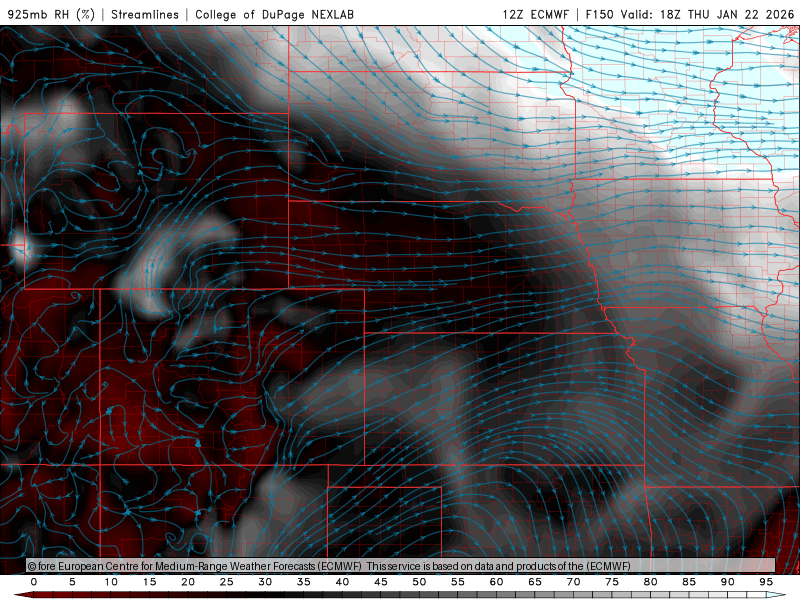The height and width of the screenshot is (600, 800).
Task: Click the "95" value on color scale
Action: click(766, 582)
